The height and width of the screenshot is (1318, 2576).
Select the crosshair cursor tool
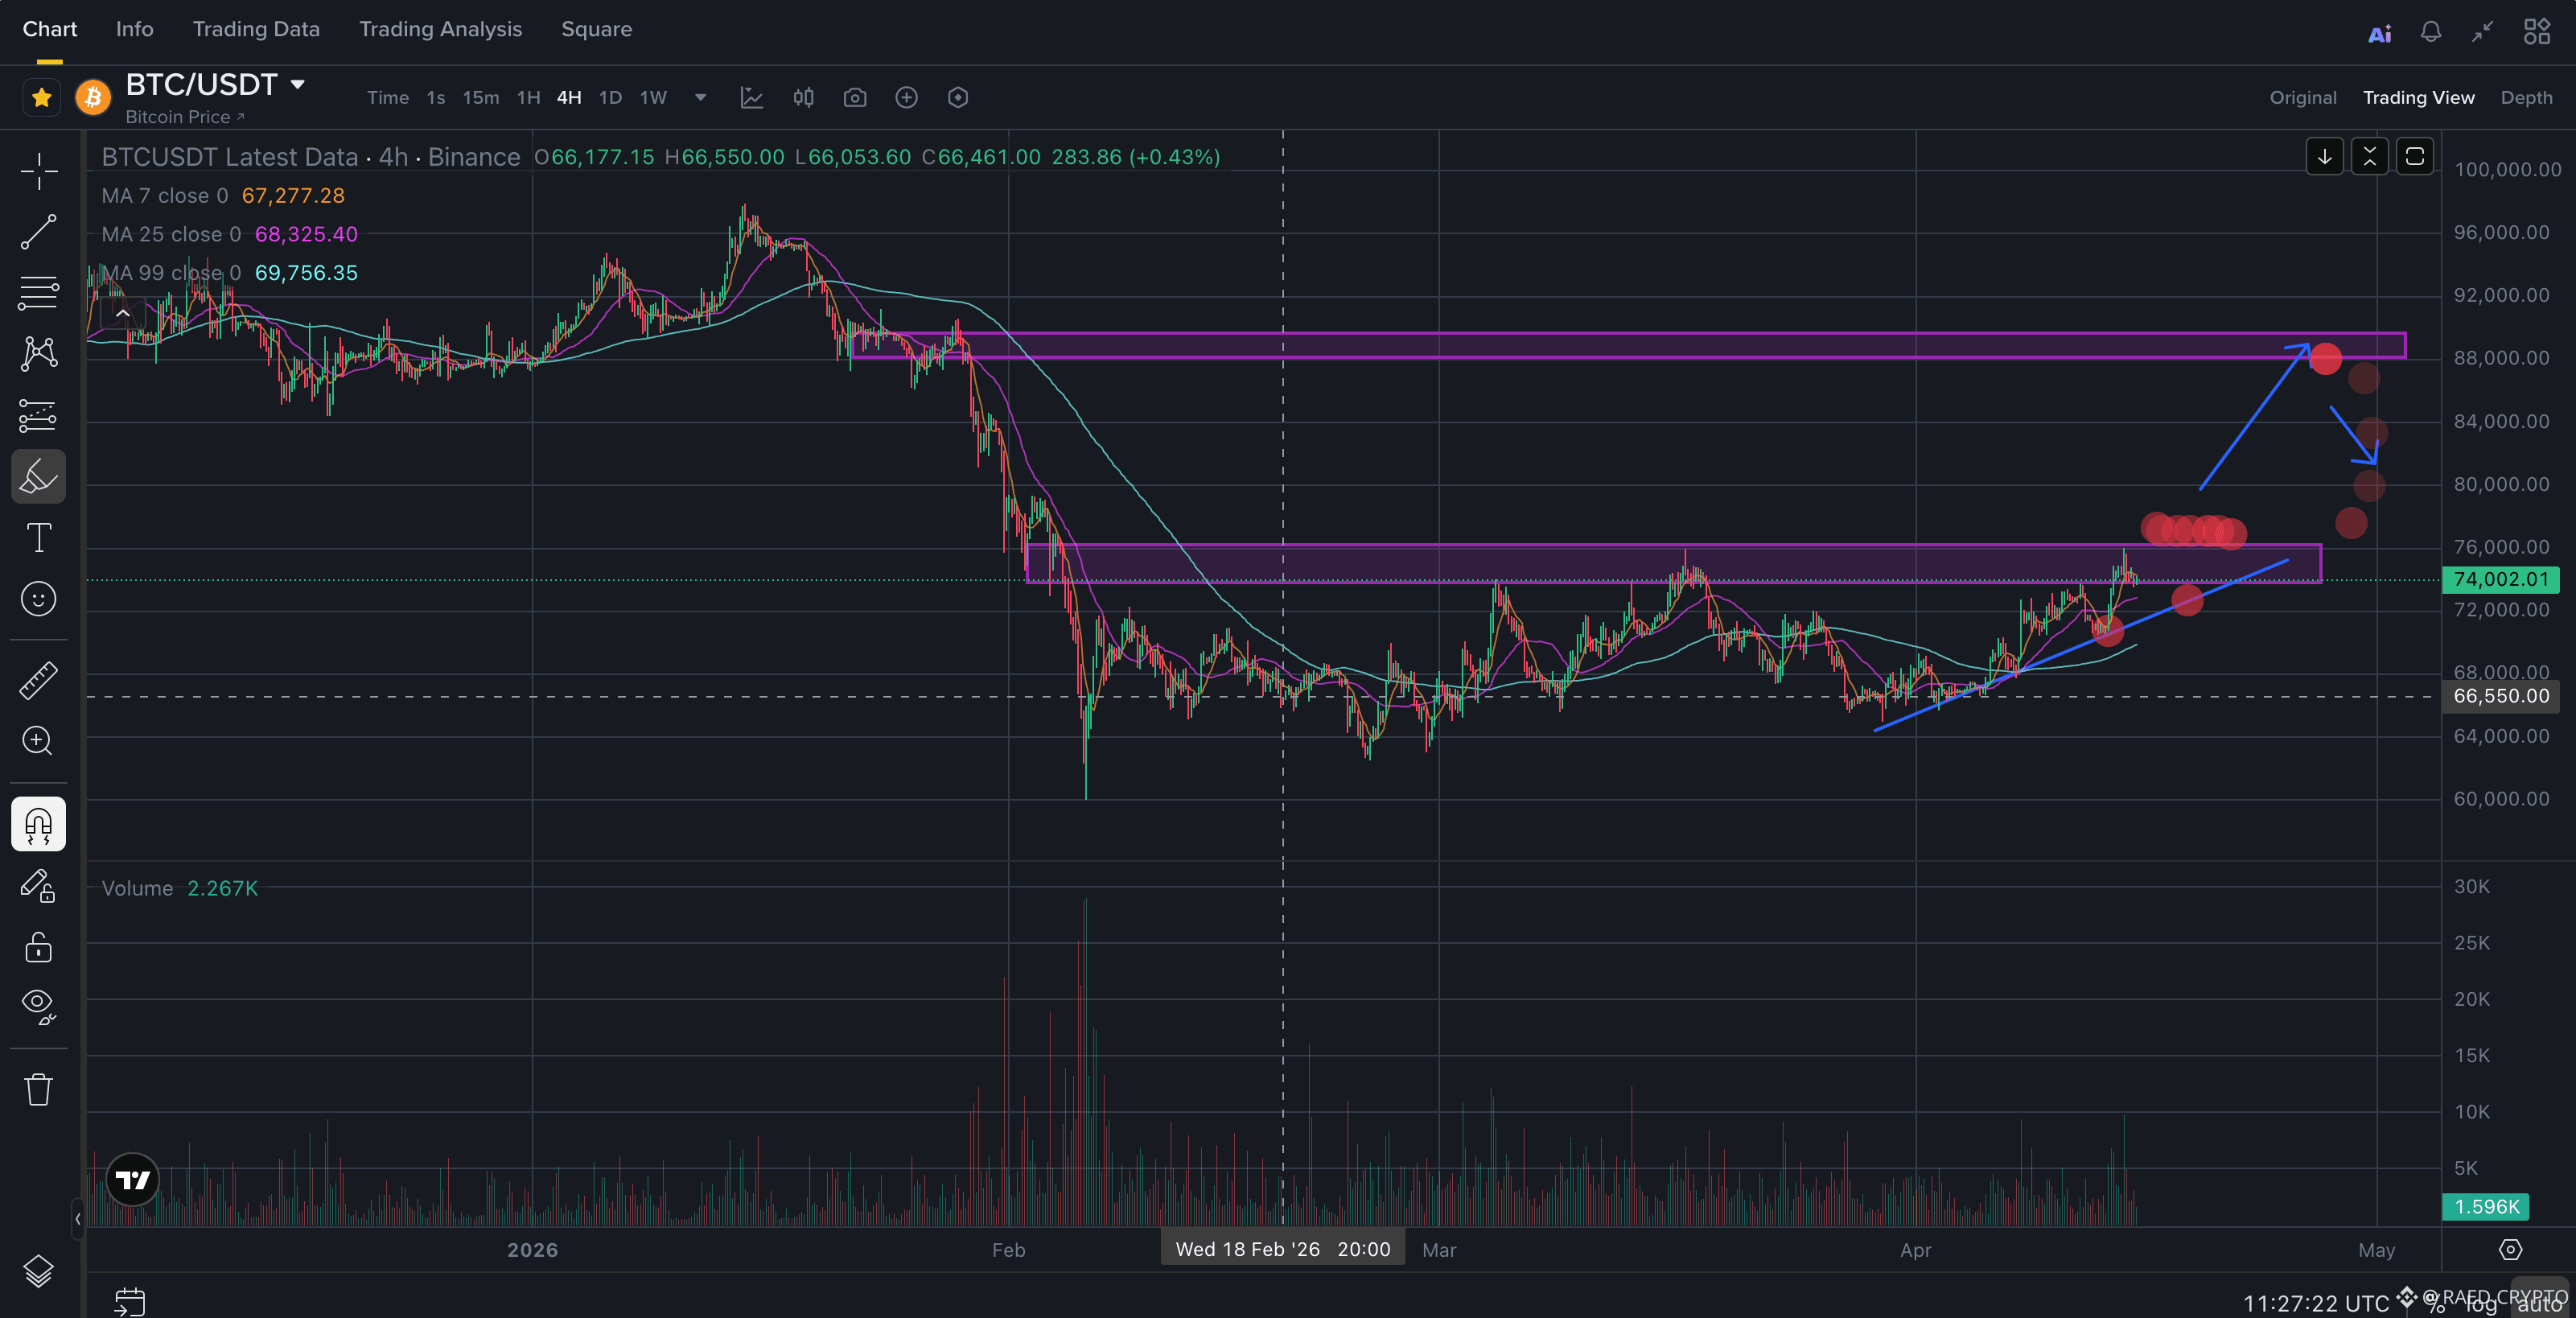(39, 171)
